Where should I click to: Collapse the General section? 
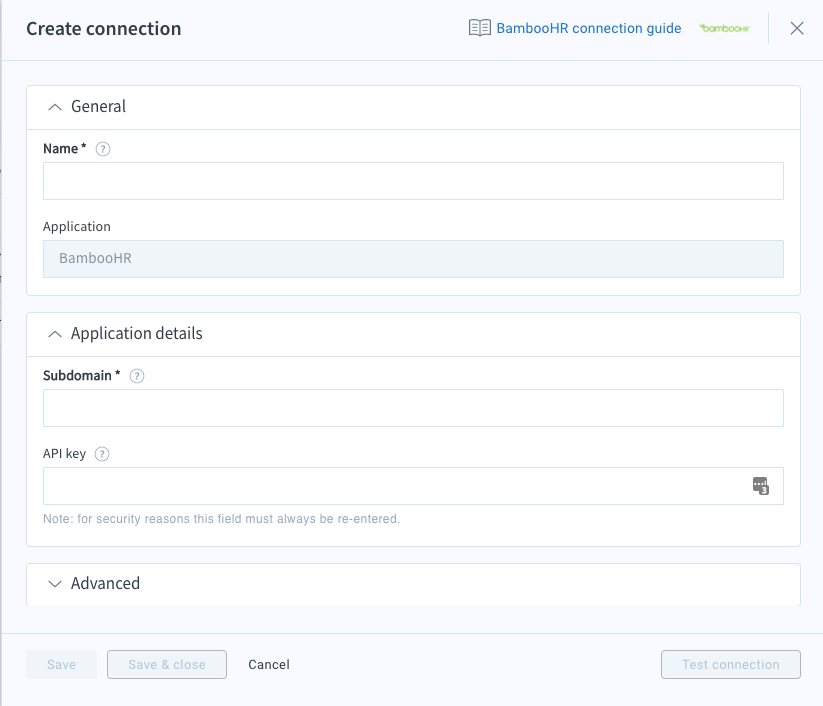[55, 107]
